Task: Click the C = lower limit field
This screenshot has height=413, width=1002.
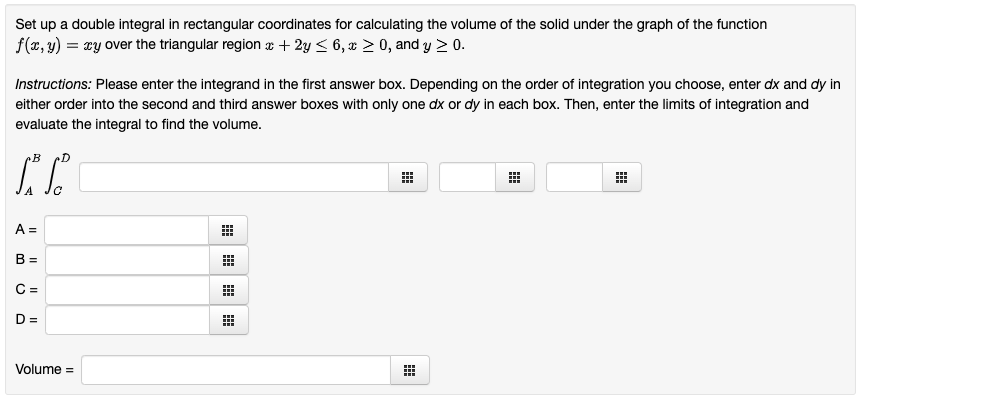Action: tap(127, 290)
